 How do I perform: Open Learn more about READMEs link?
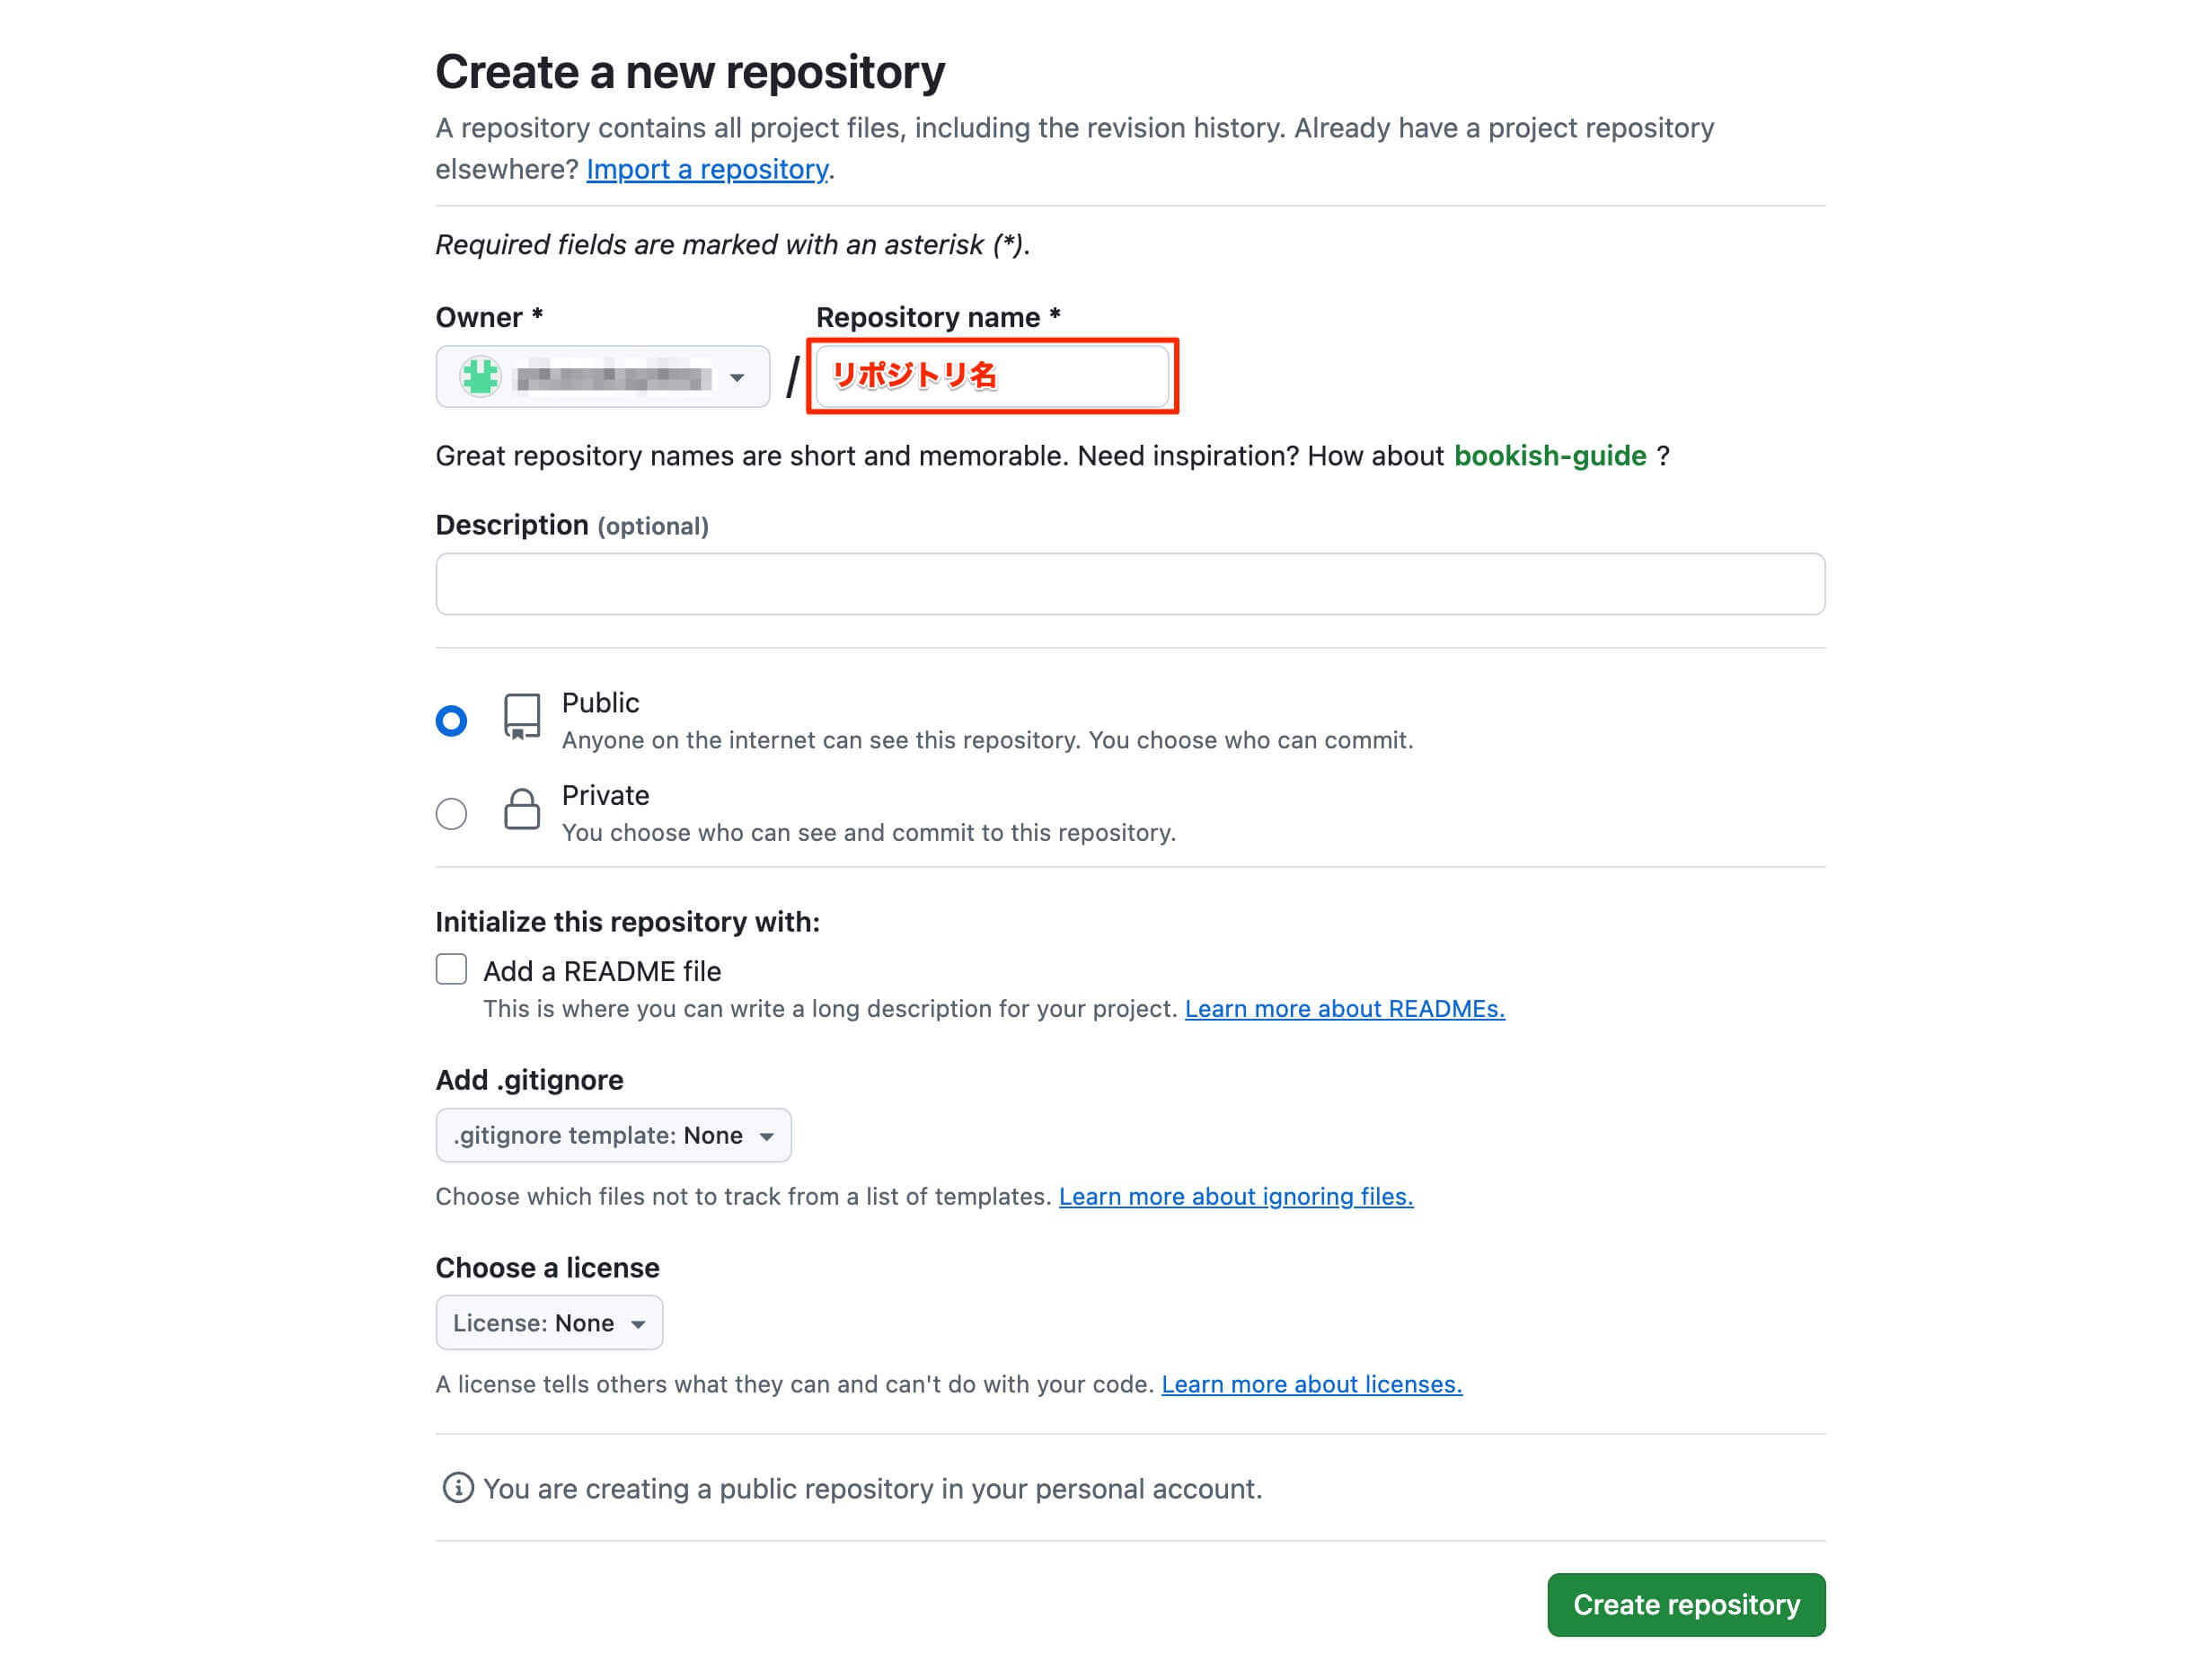[1345, 1008]
